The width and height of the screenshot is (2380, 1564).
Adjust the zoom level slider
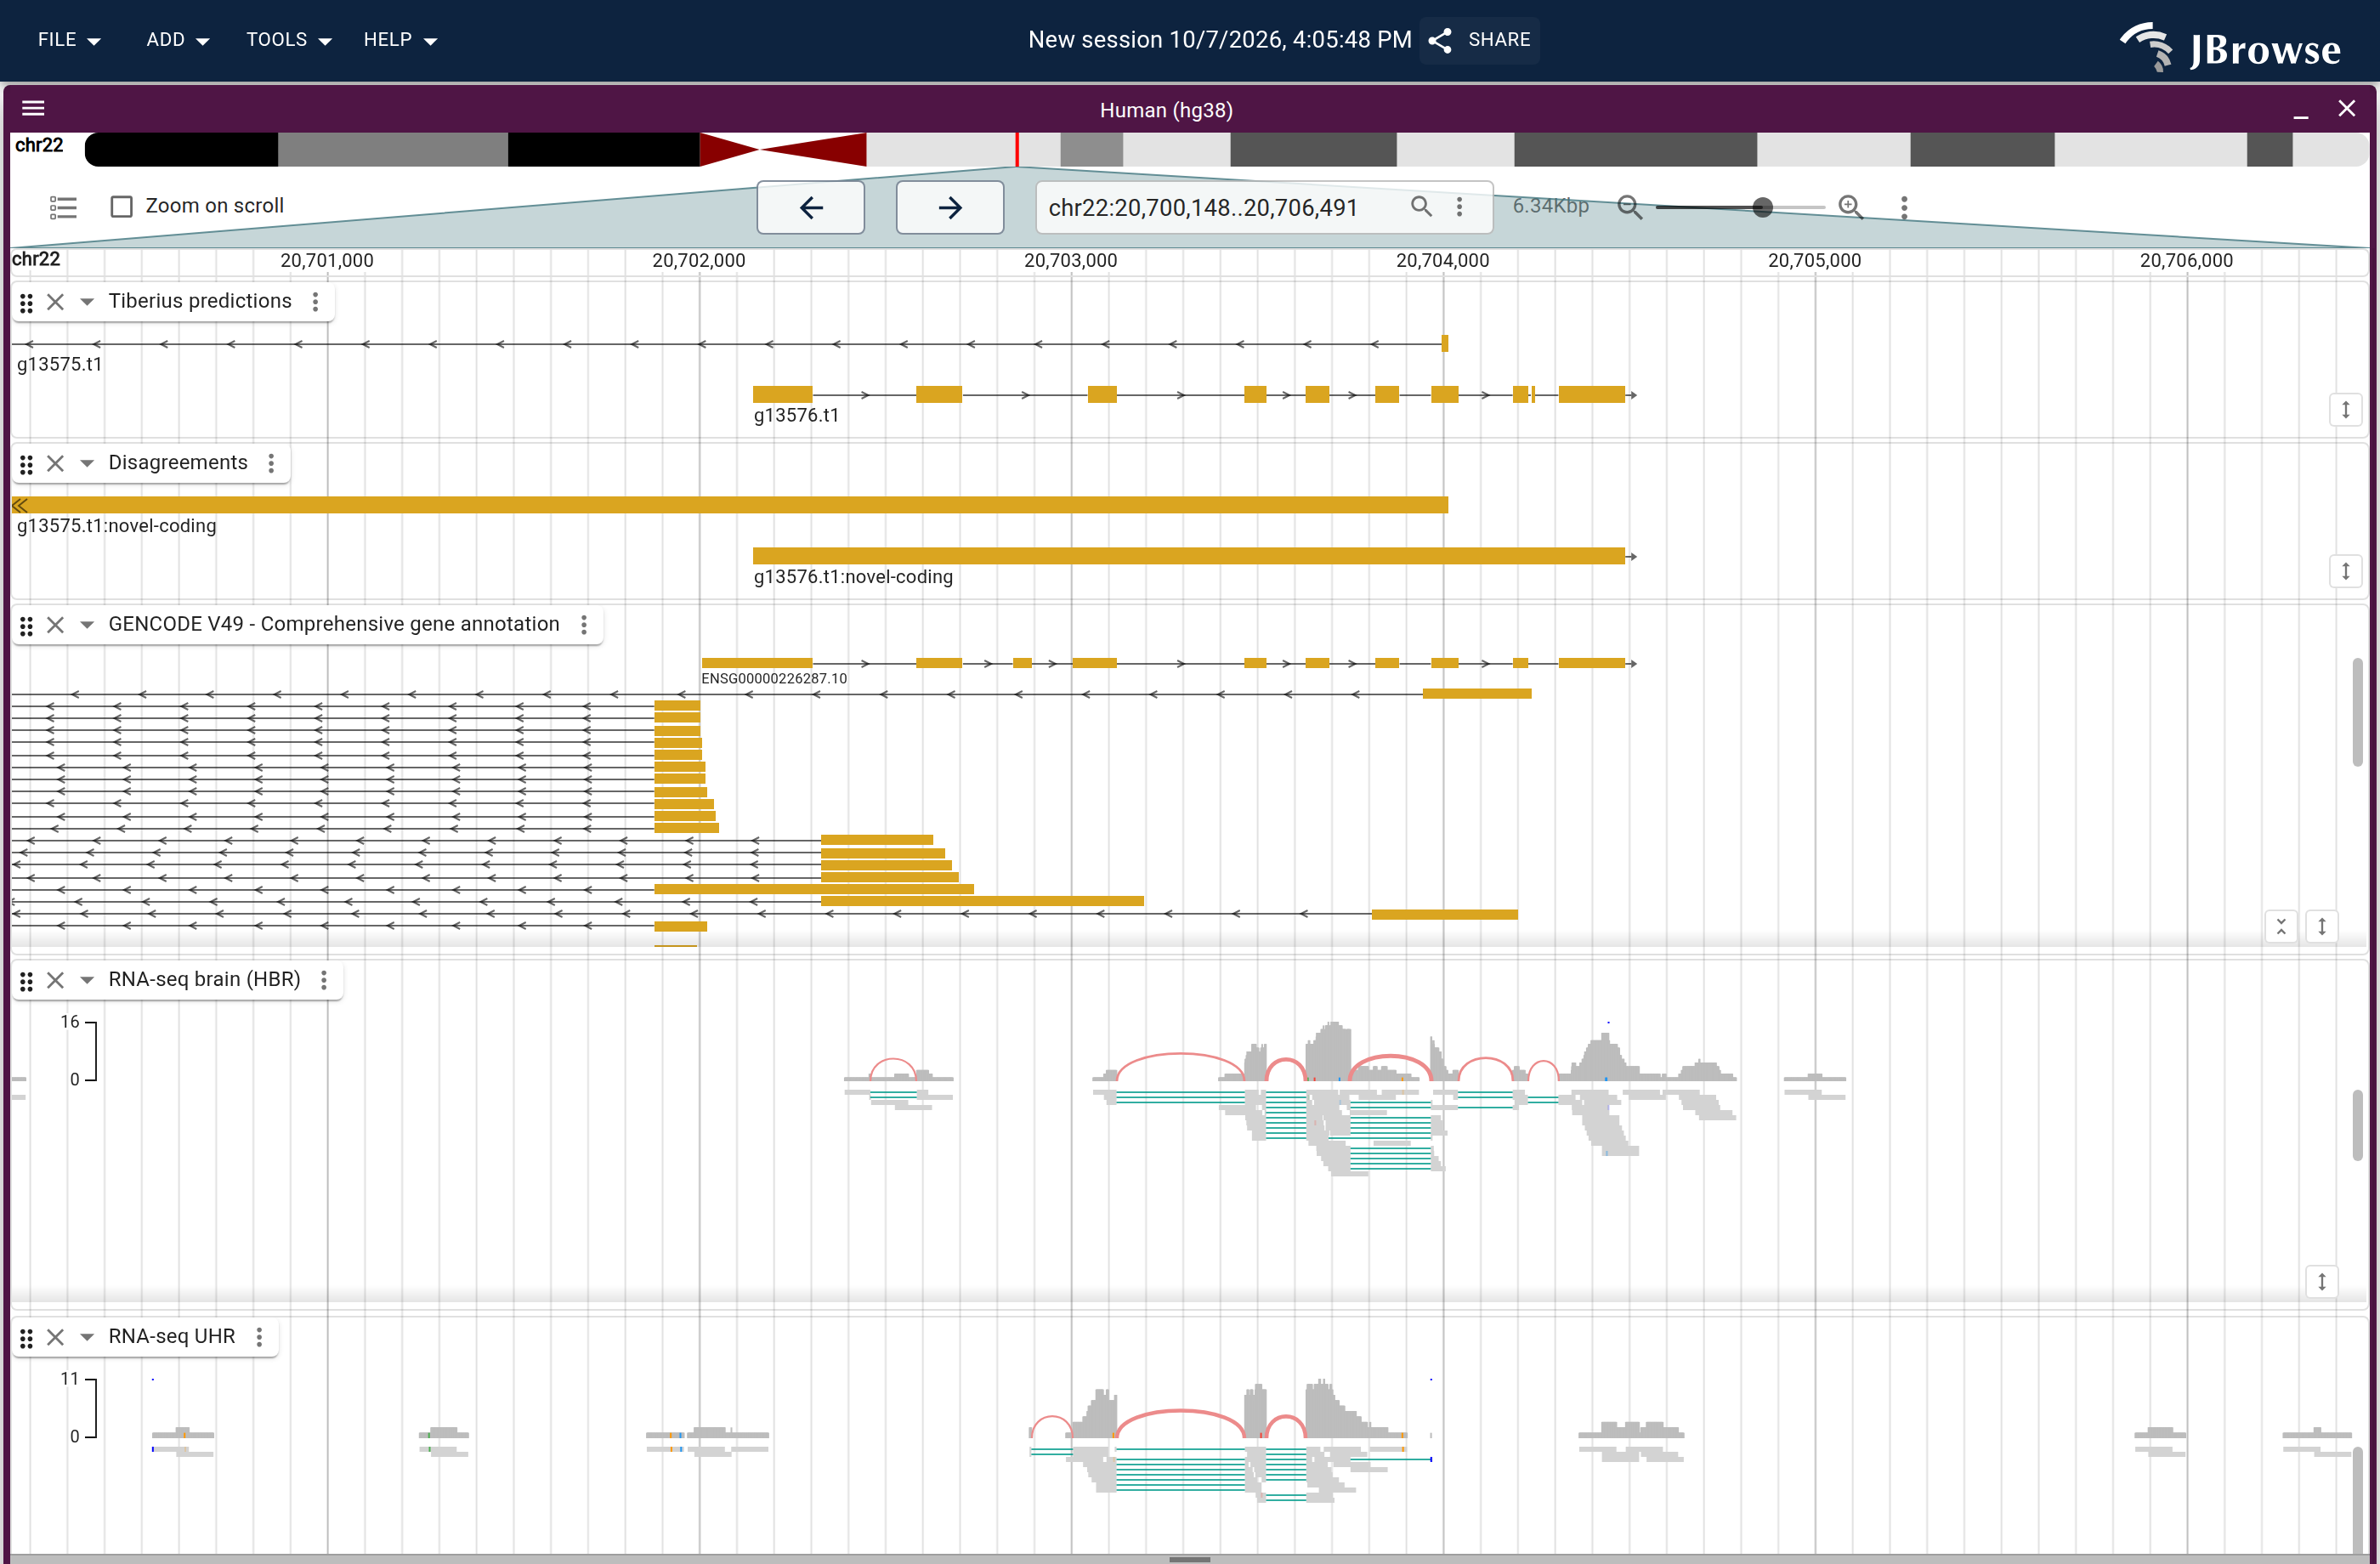click(x=1741, y=207)
